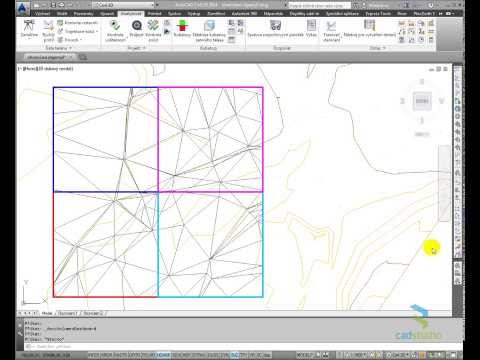Open the Výstup ribbon tab
The height and width of the screenshot is (360, 480).
pyautogui.click(x=194, y=14)
